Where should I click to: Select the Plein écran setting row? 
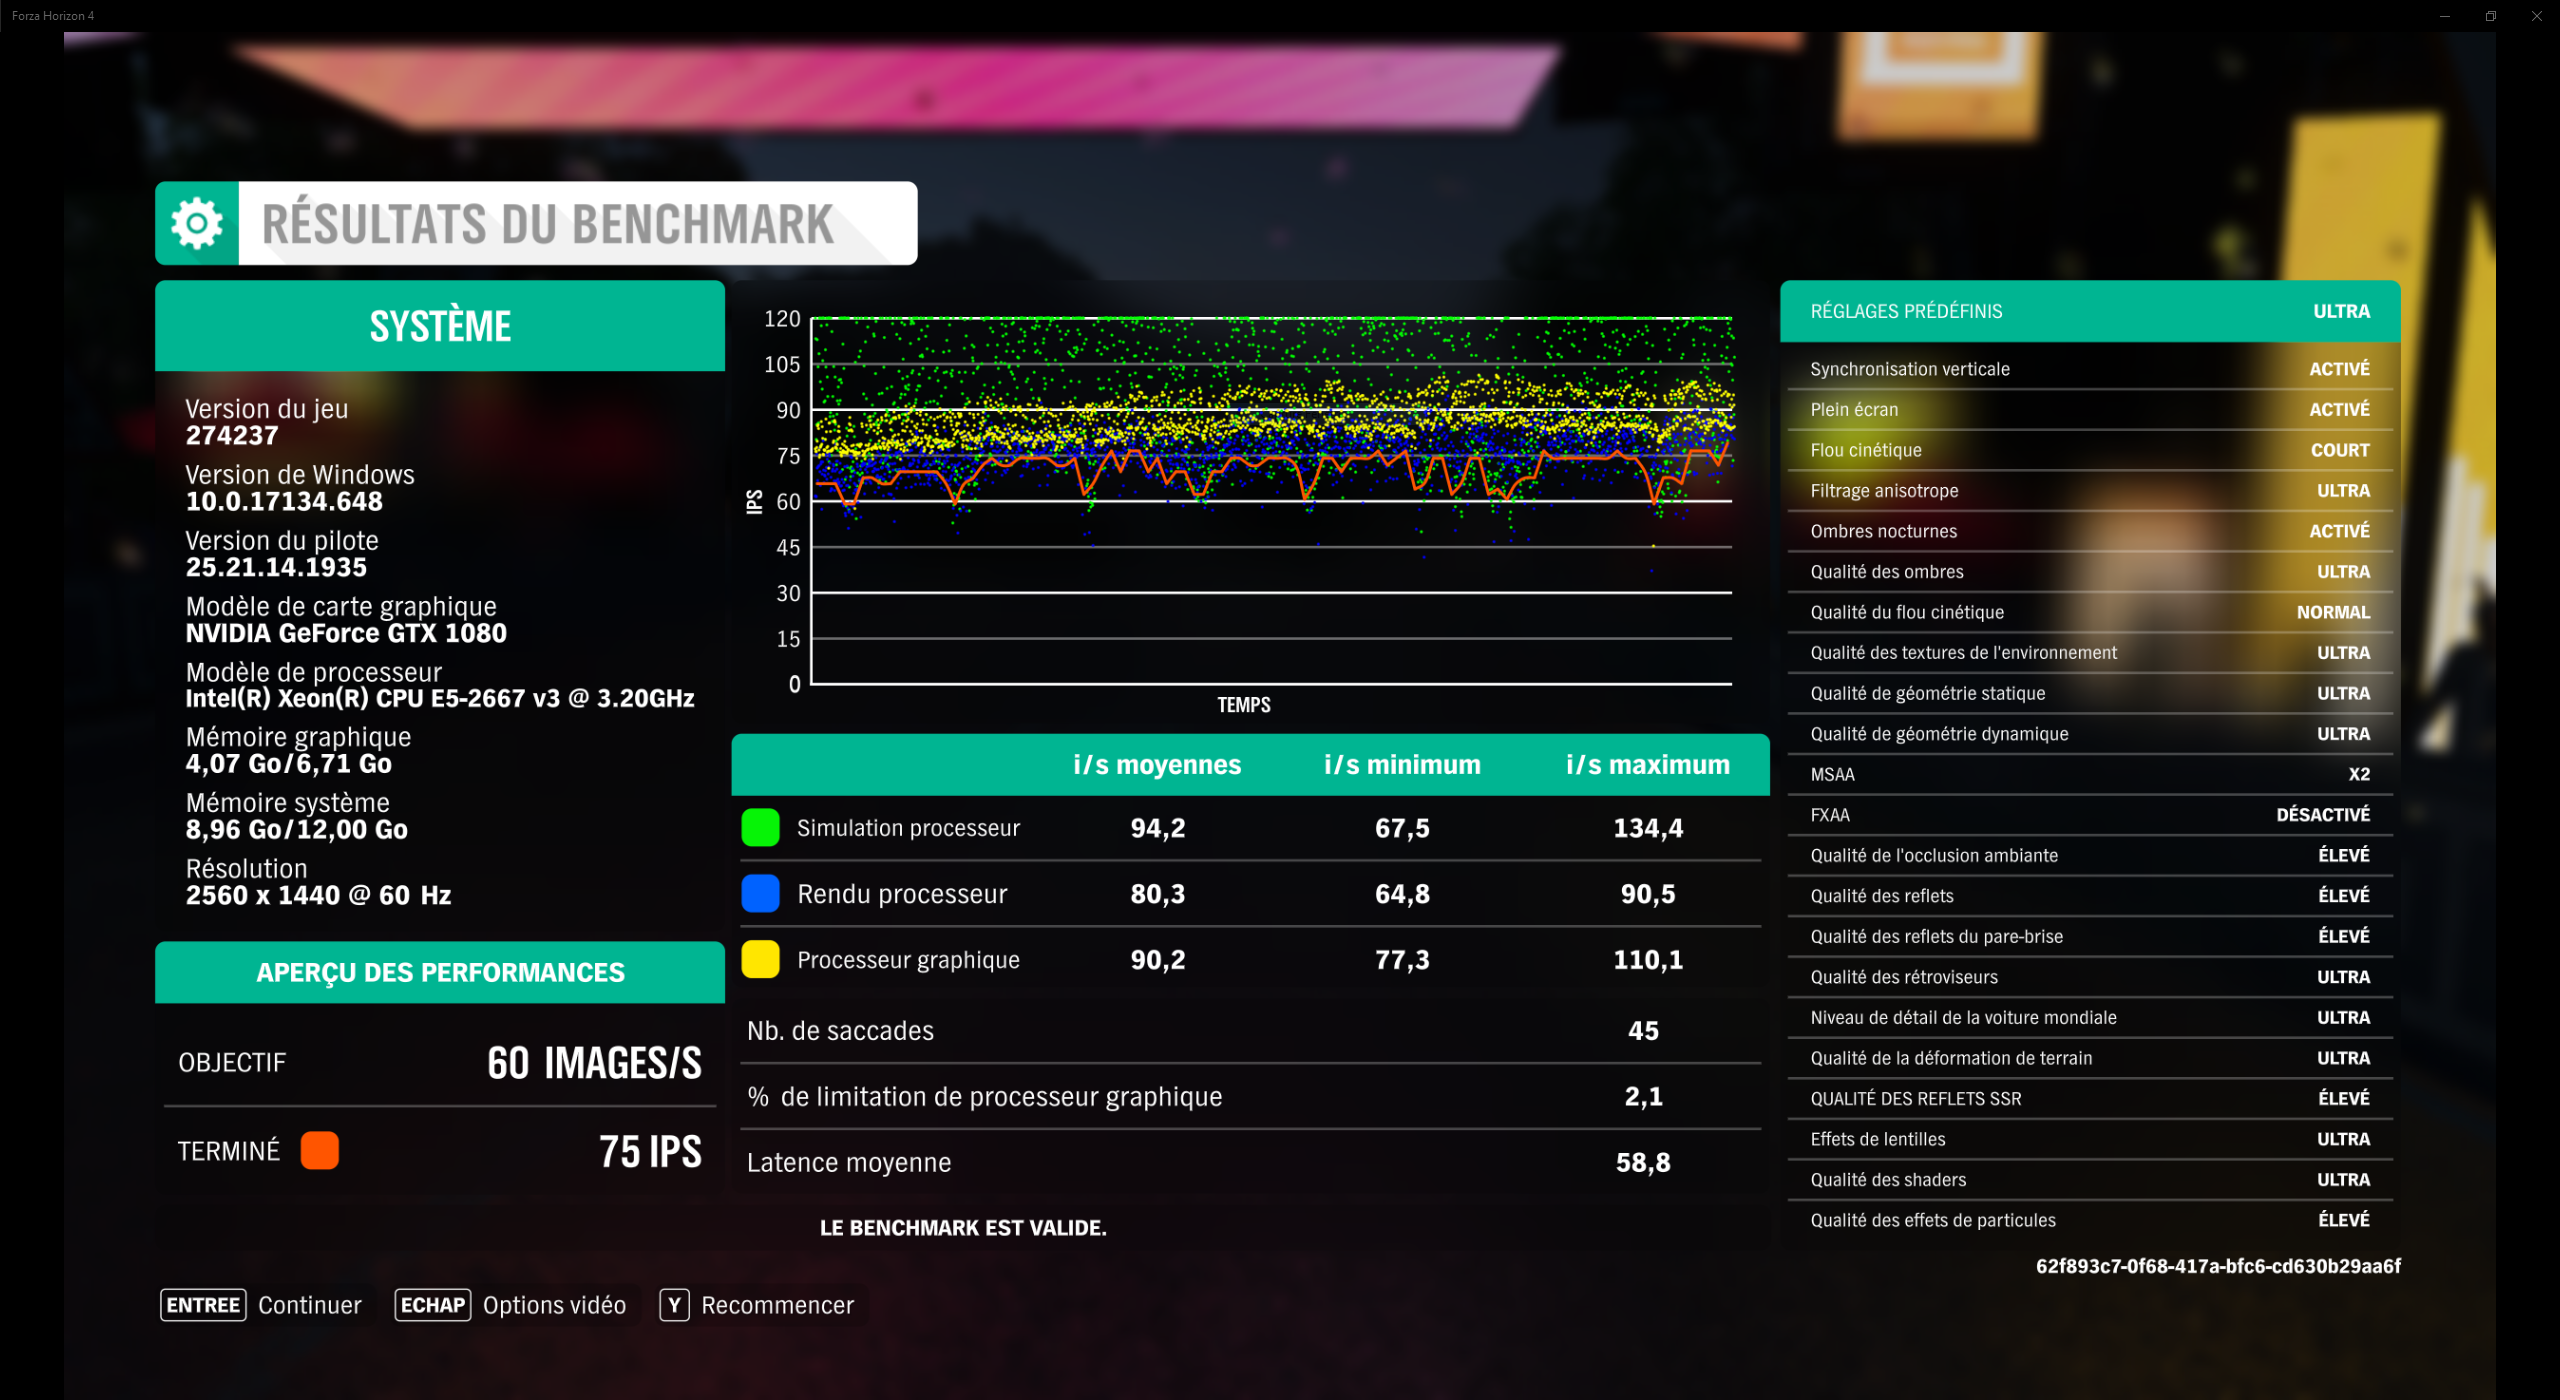tap(2089, 410)
